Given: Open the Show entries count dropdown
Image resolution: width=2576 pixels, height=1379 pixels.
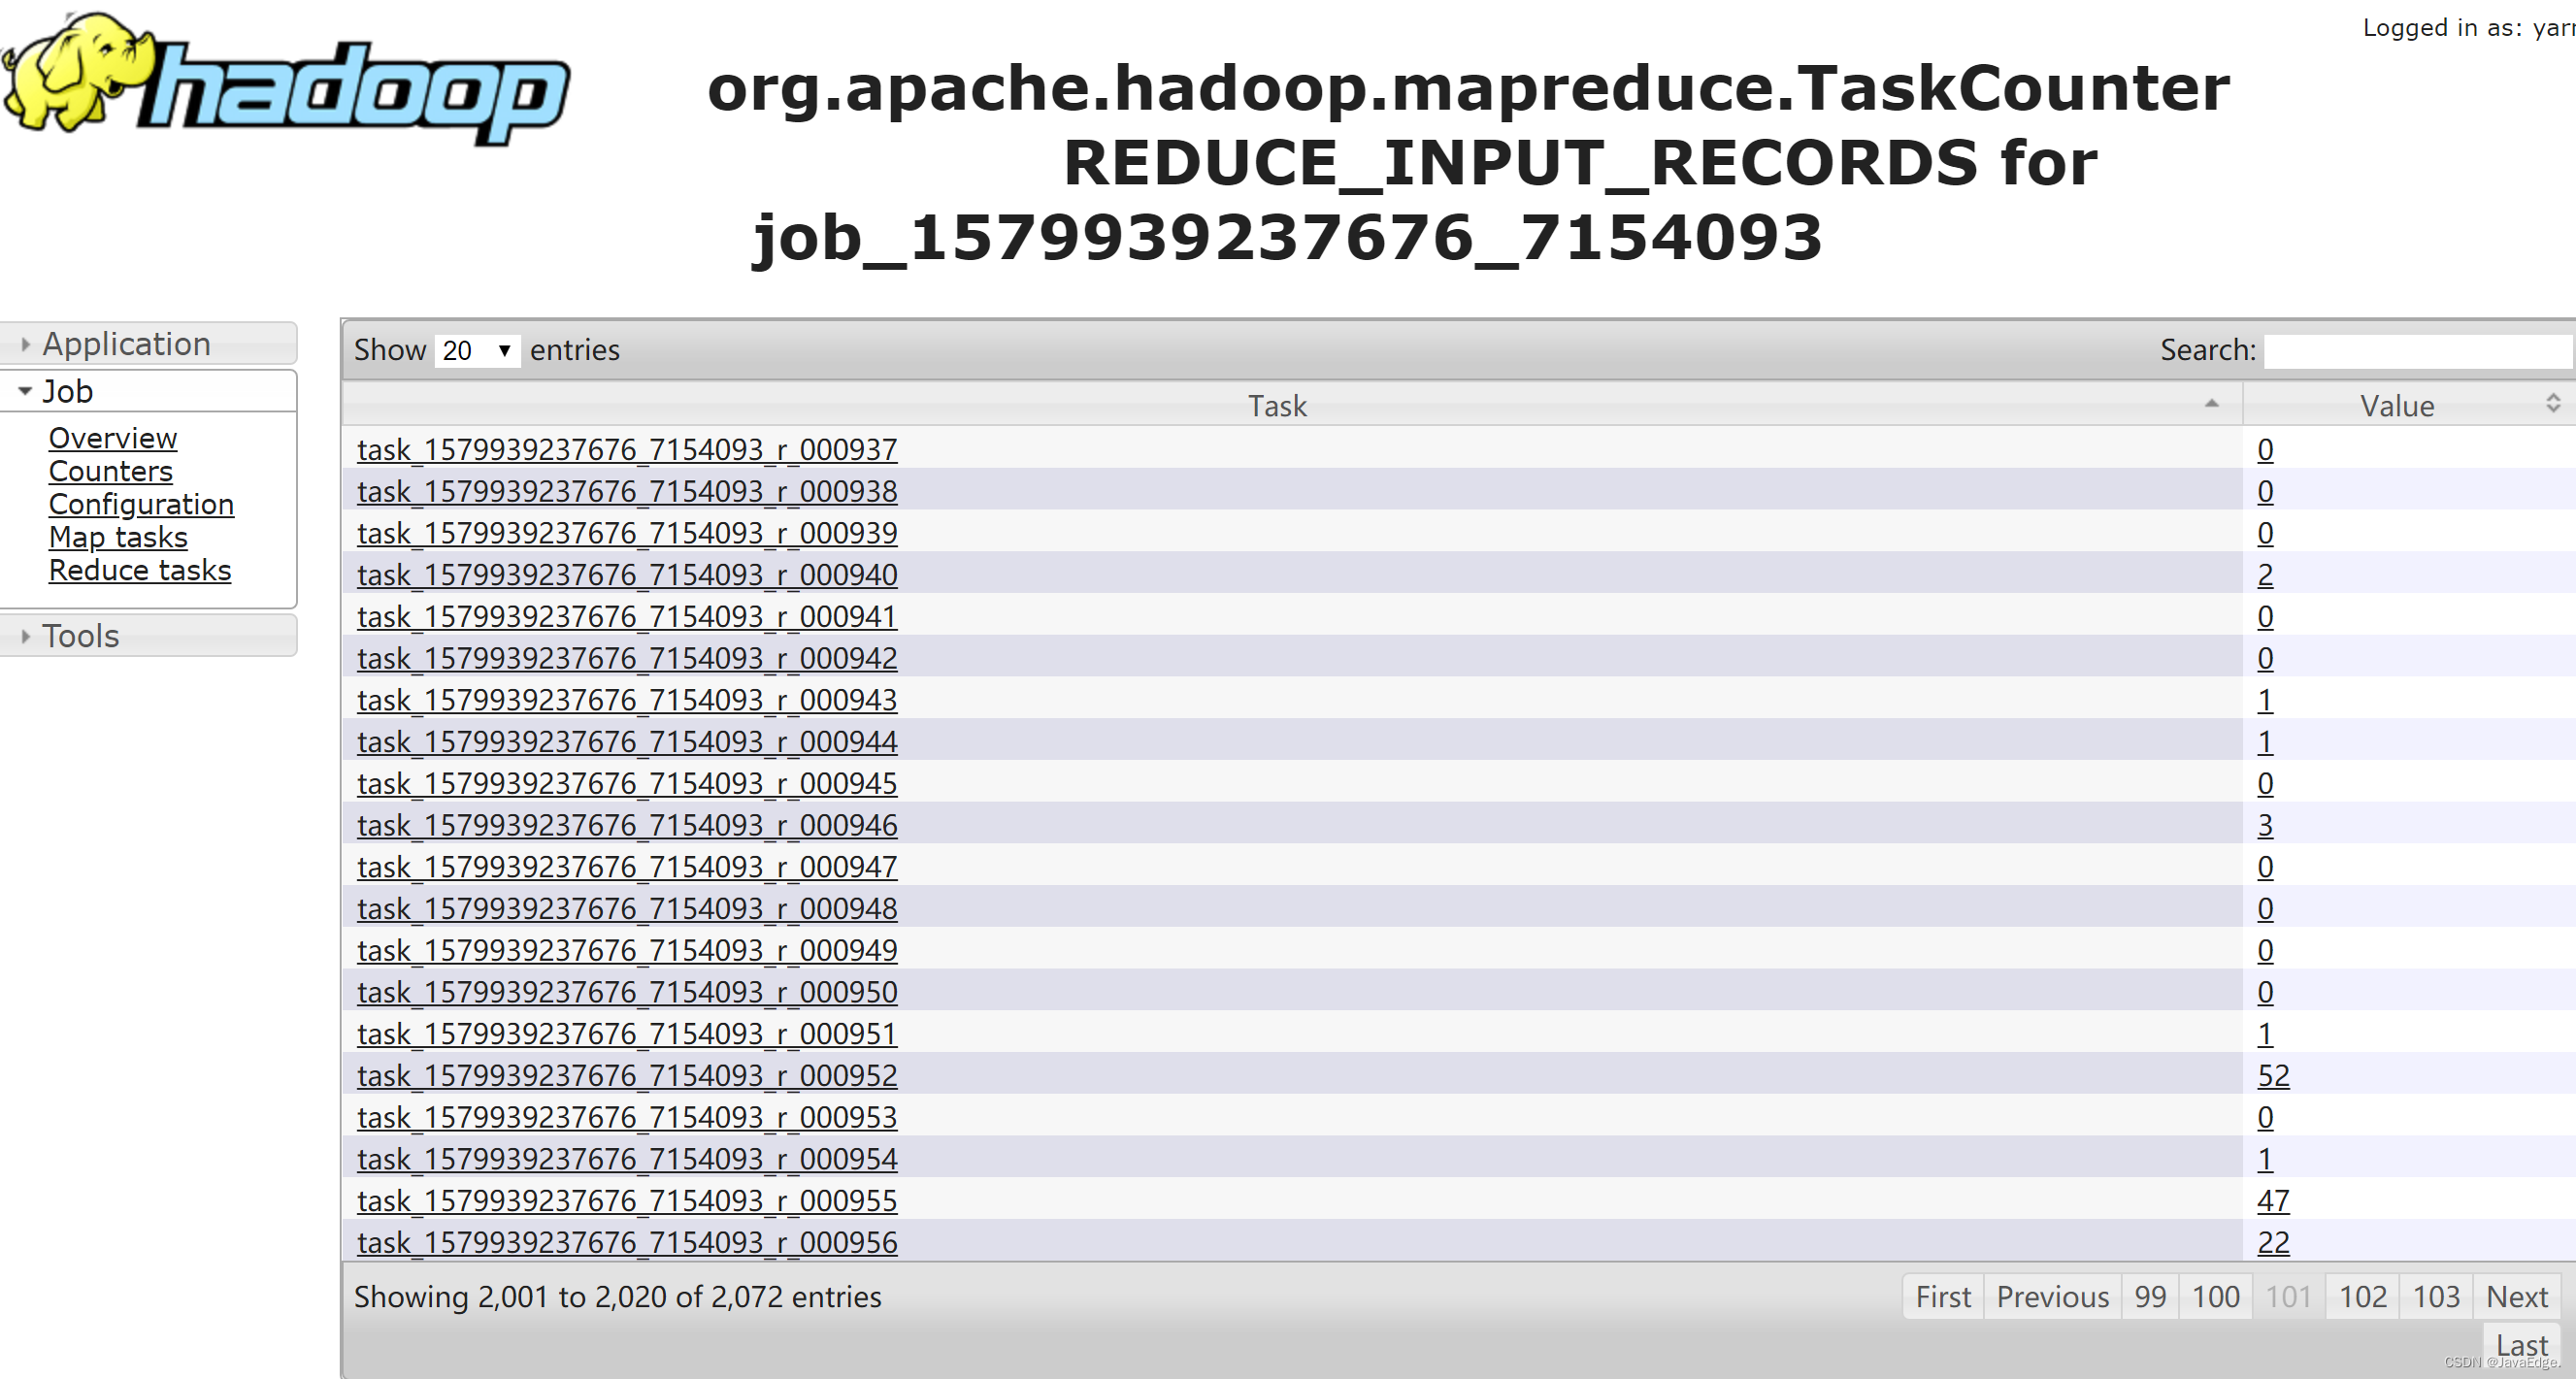Looking at the screenshot, I should point(477,350).
